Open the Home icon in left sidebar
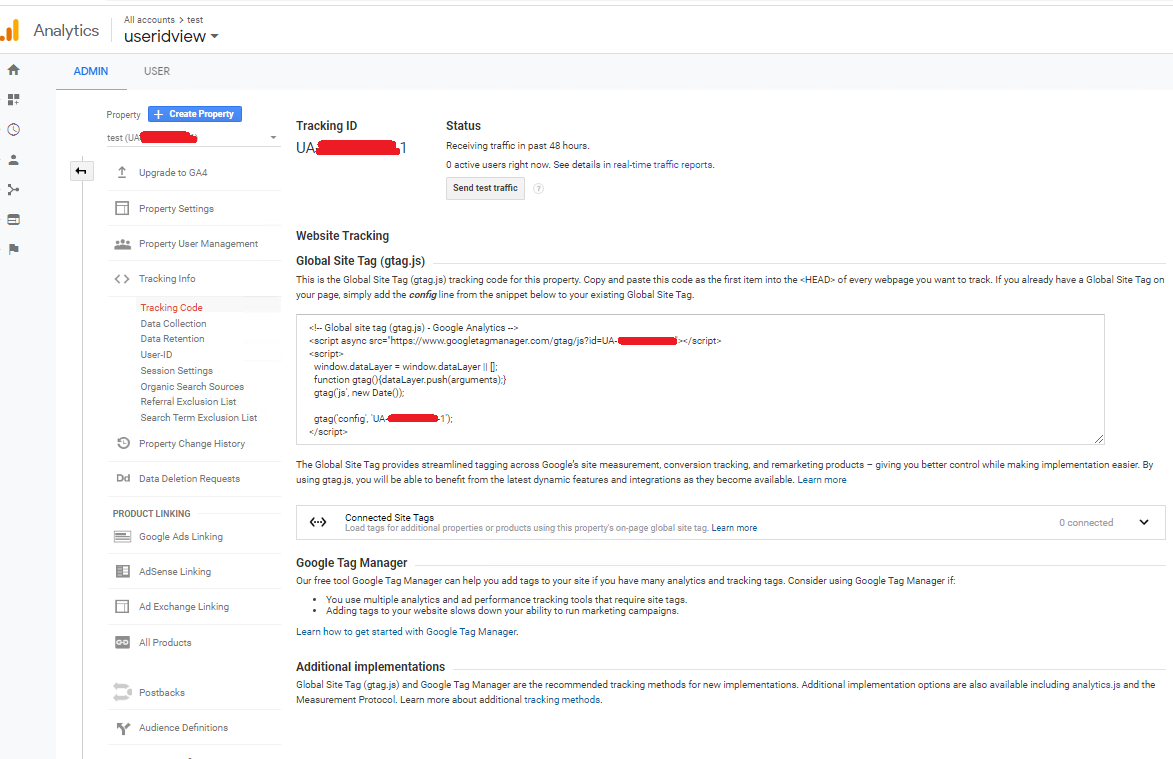Viewport: 1173px width, 759px height. click(13, 70)
